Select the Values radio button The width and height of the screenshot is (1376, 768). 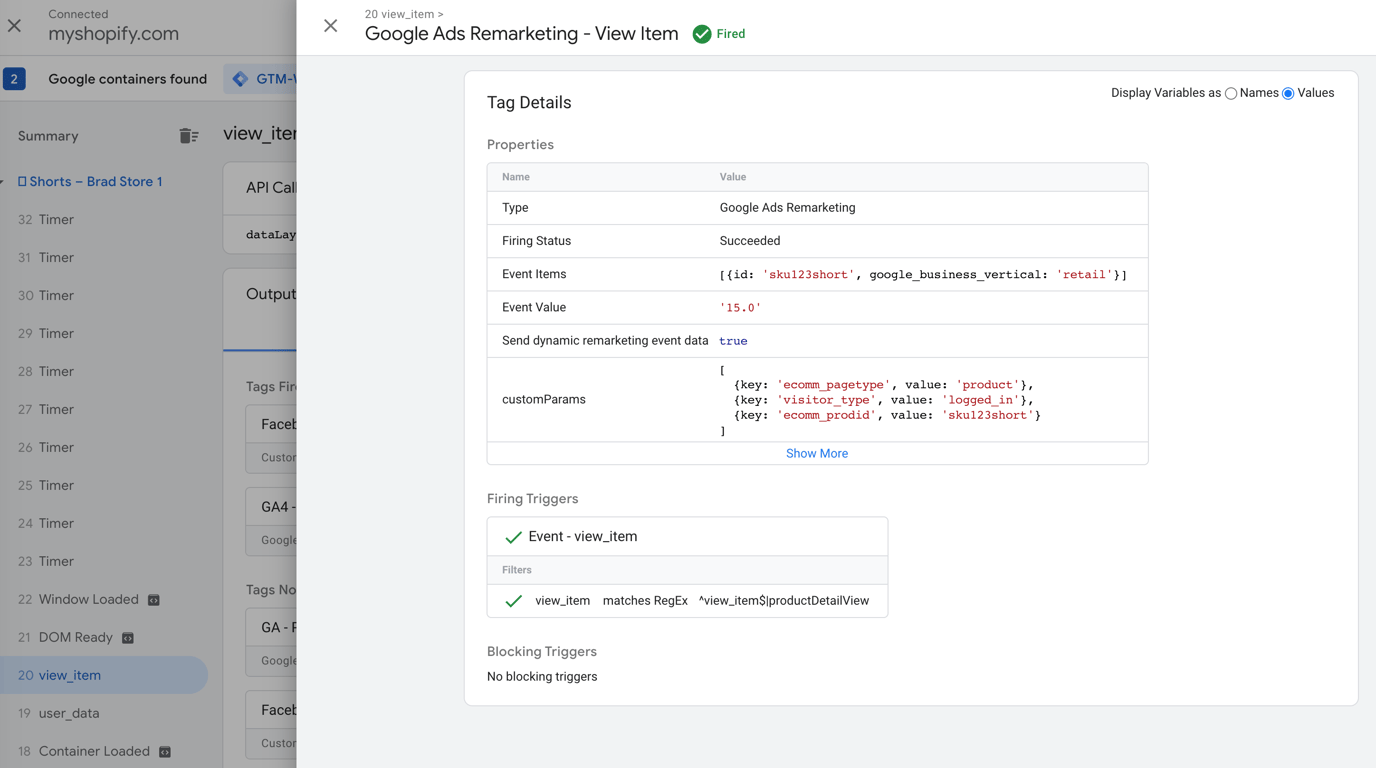click(1288, 94)
